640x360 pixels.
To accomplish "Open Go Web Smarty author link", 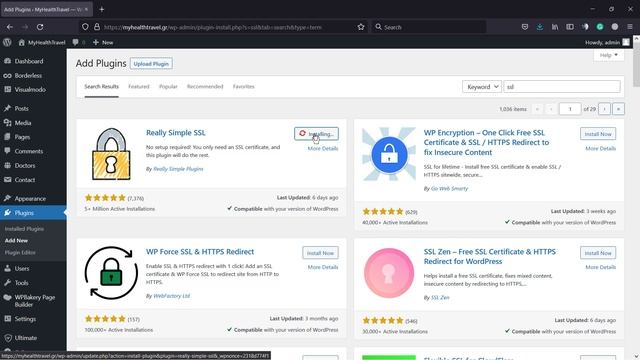I will (449, 189).
